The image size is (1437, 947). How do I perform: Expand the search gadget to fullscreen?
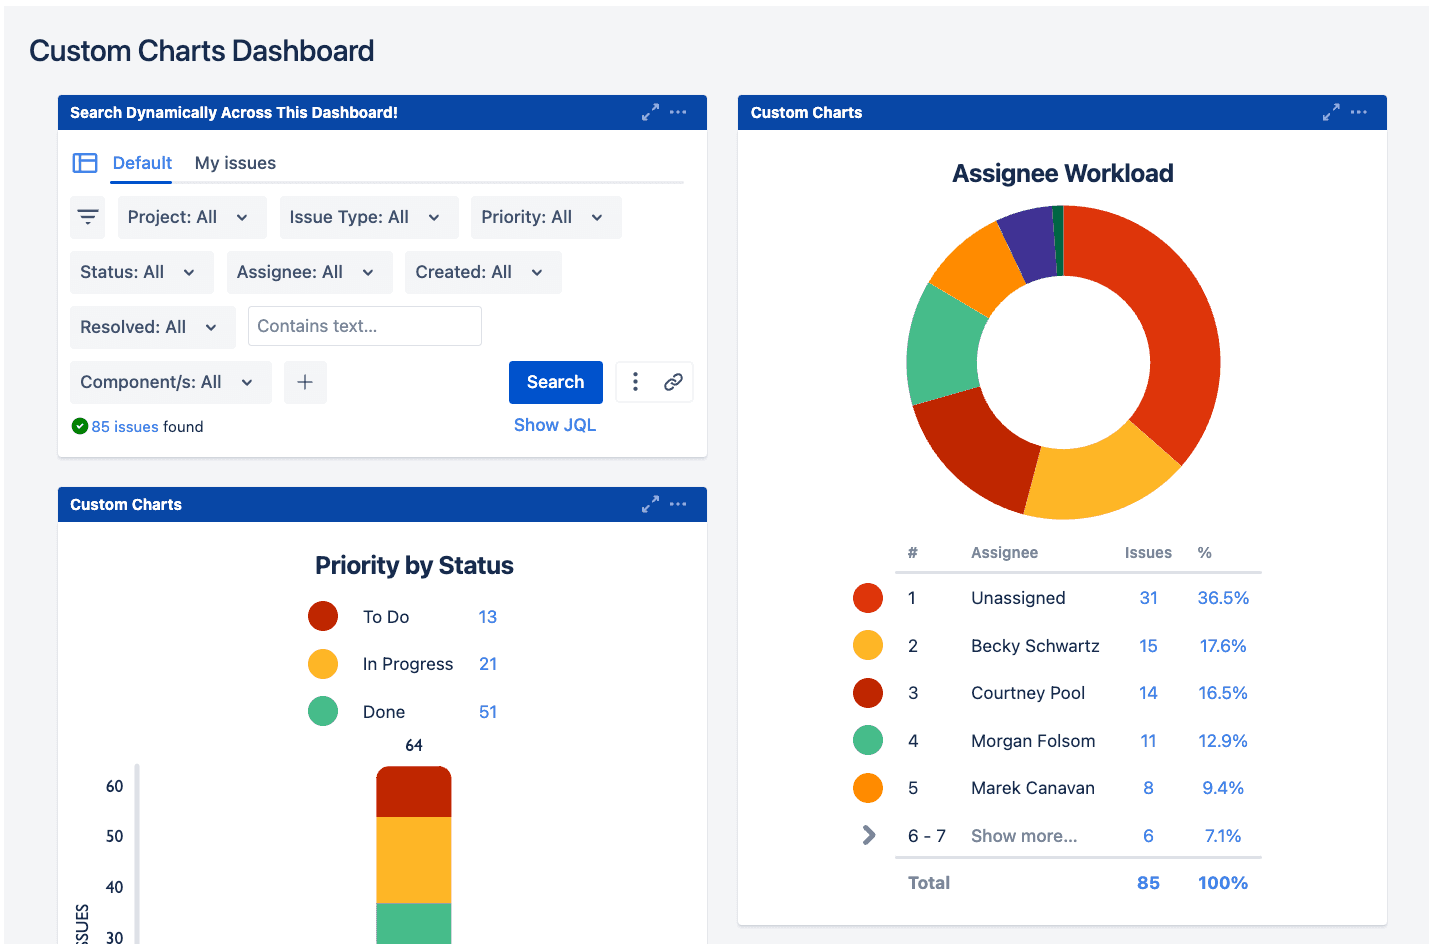(650, 113)
